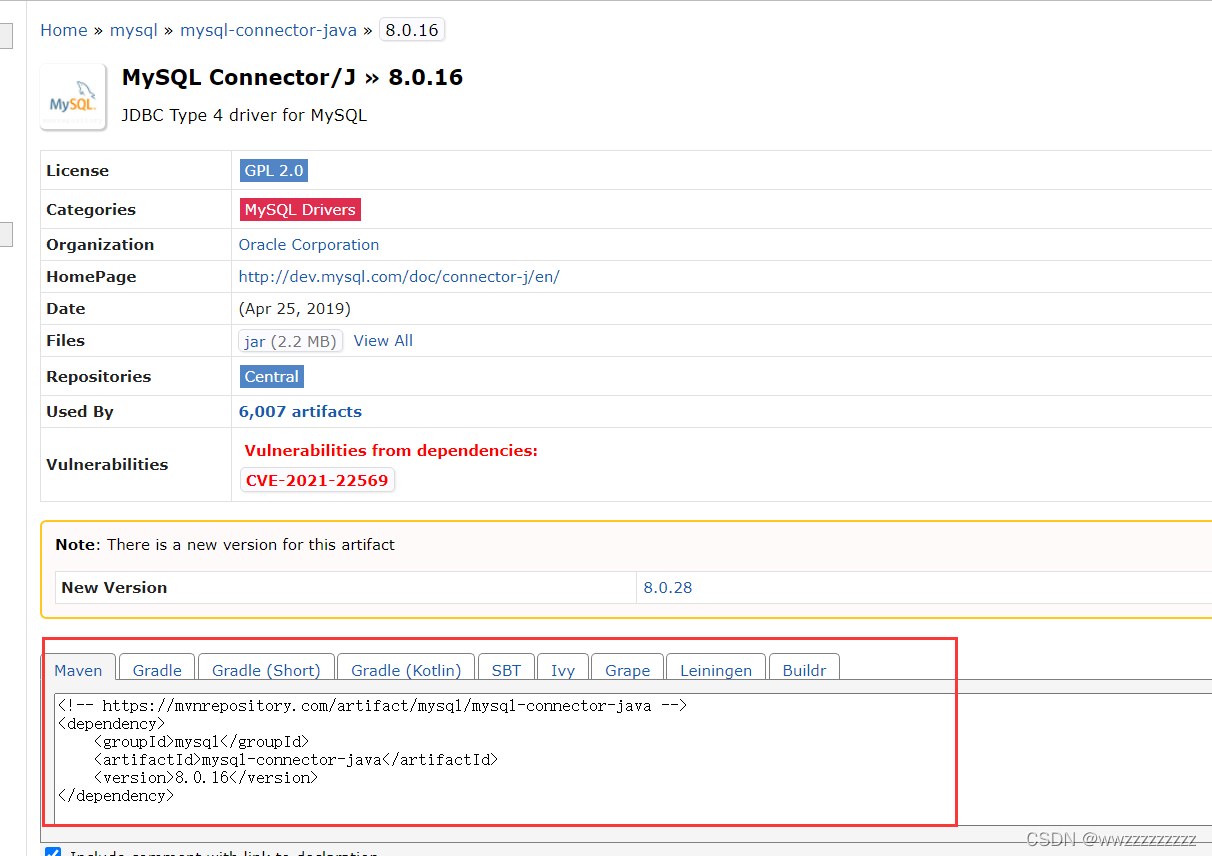This screenshot has width=1212, height=856.
Task: Select the Maven tab
Action: point(78,670)
